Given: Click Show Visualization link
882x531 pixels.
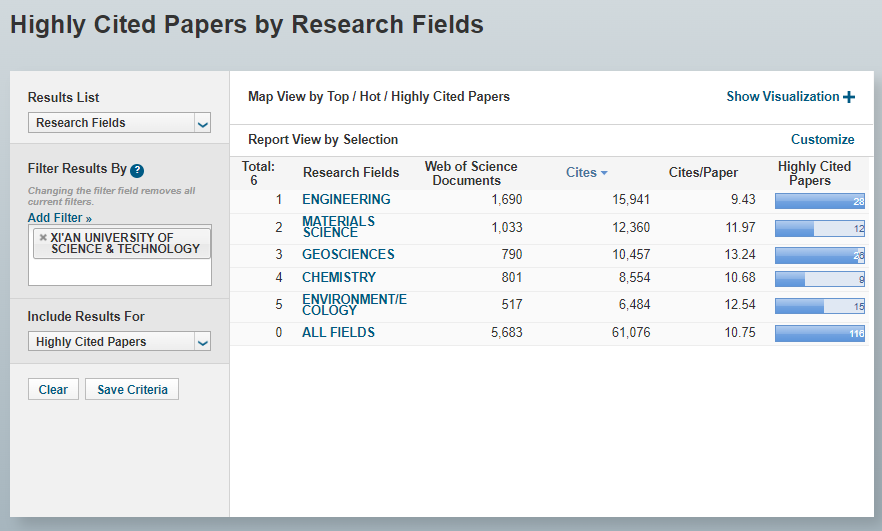Looking at the screenshot, I should [x=782, y=97].
